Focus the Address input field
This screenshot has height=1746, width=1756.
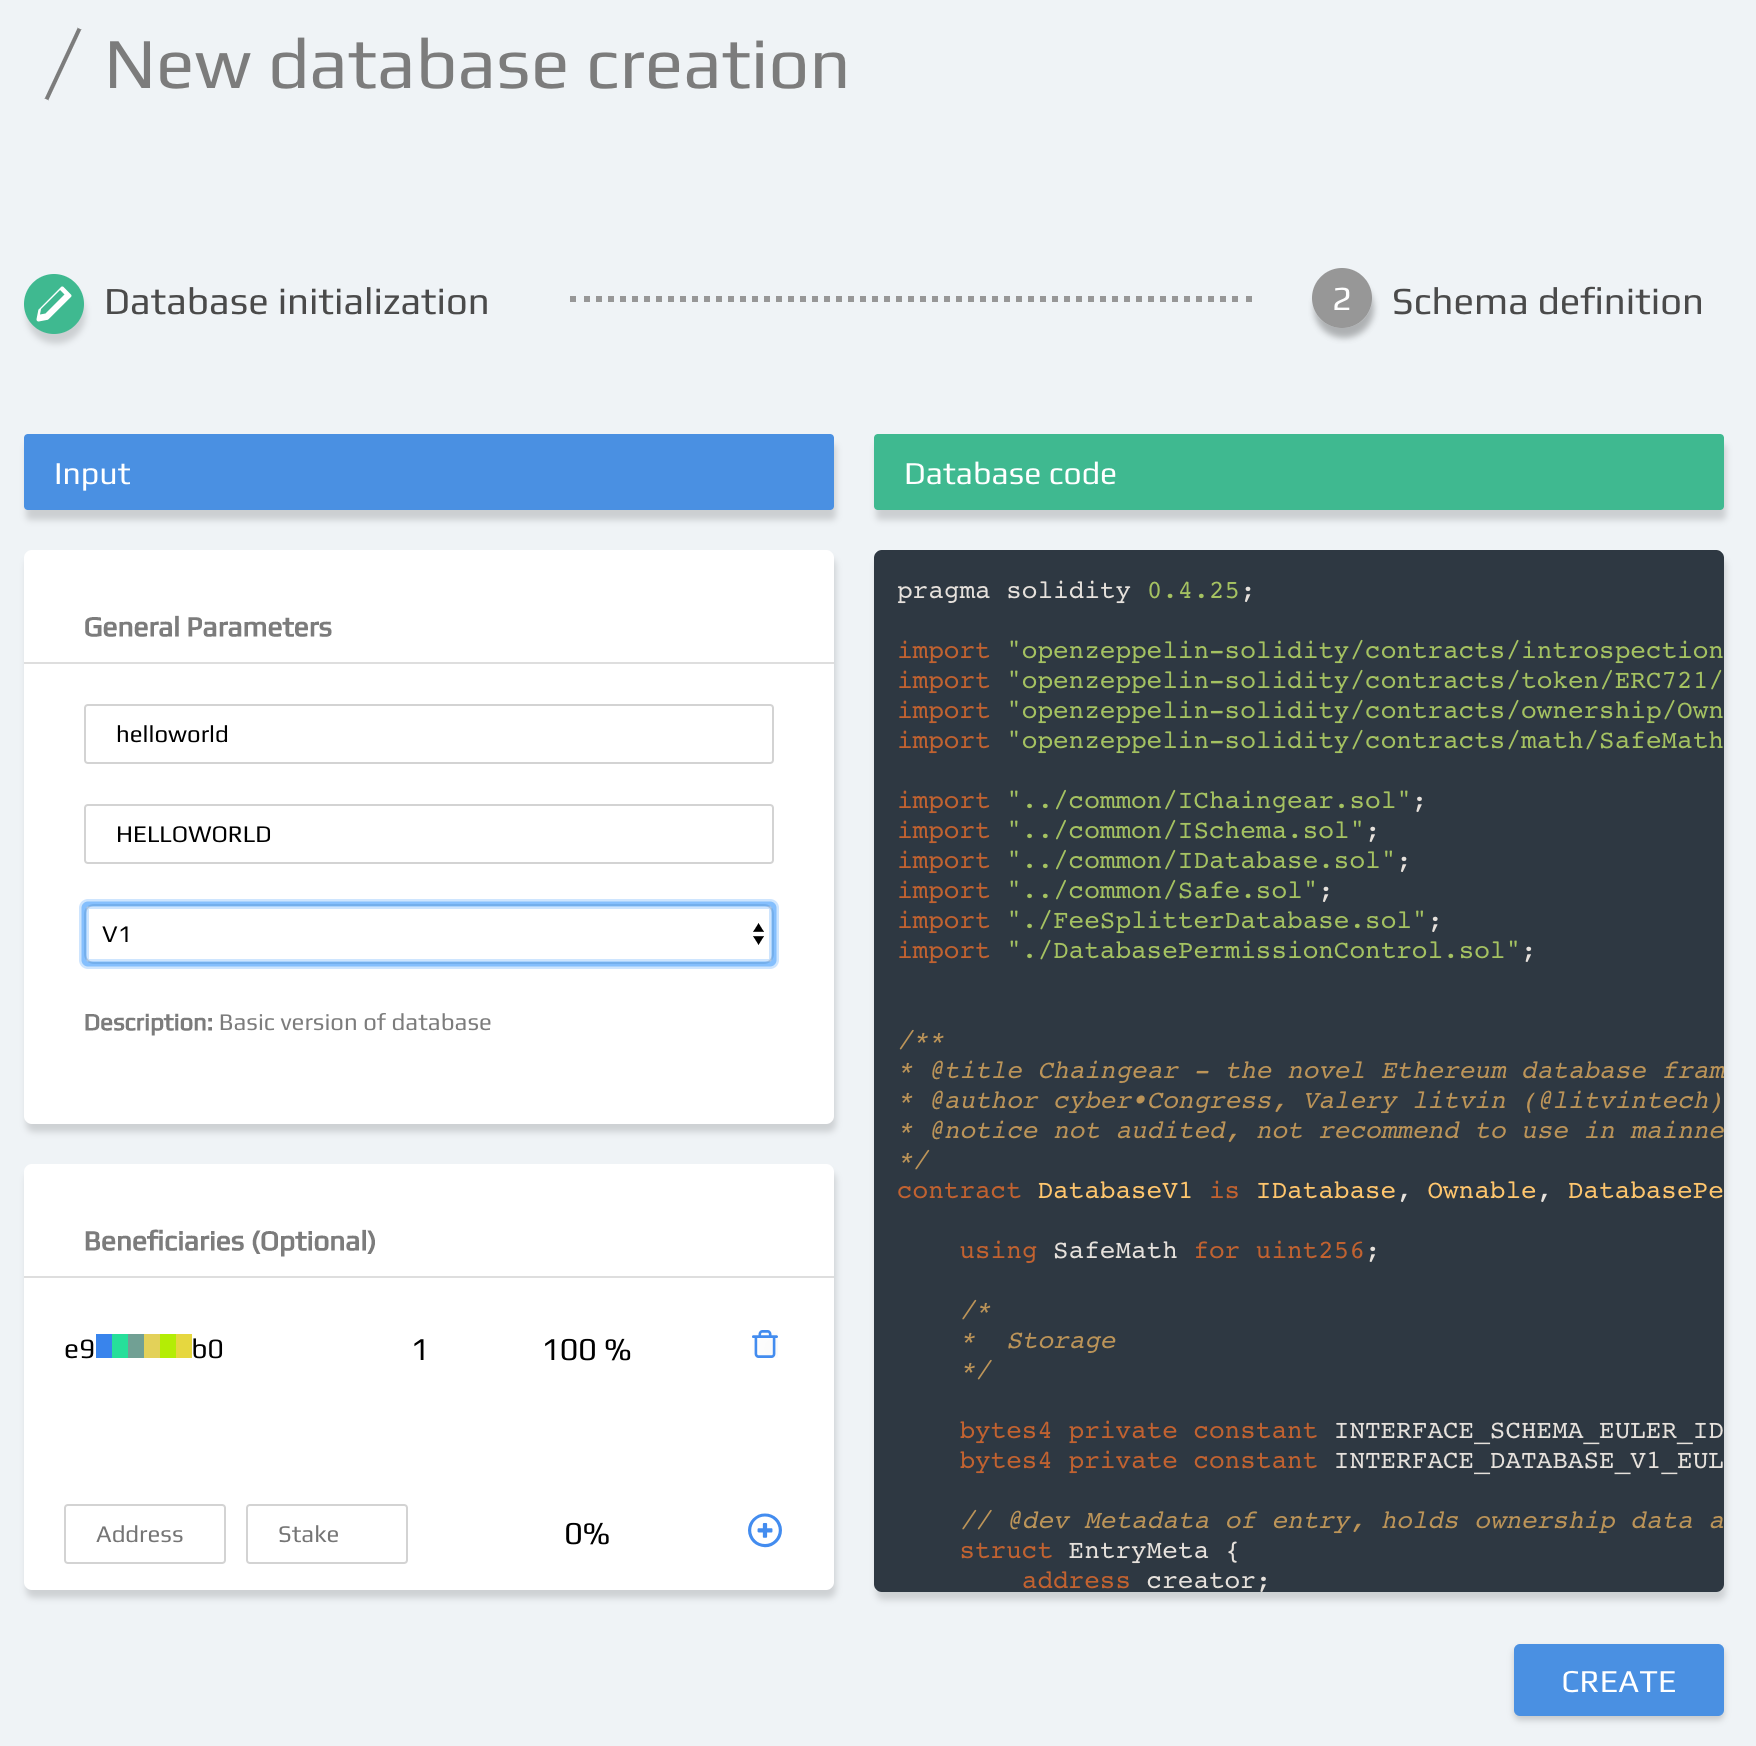pyautogui.click(x=145, y=1534)
